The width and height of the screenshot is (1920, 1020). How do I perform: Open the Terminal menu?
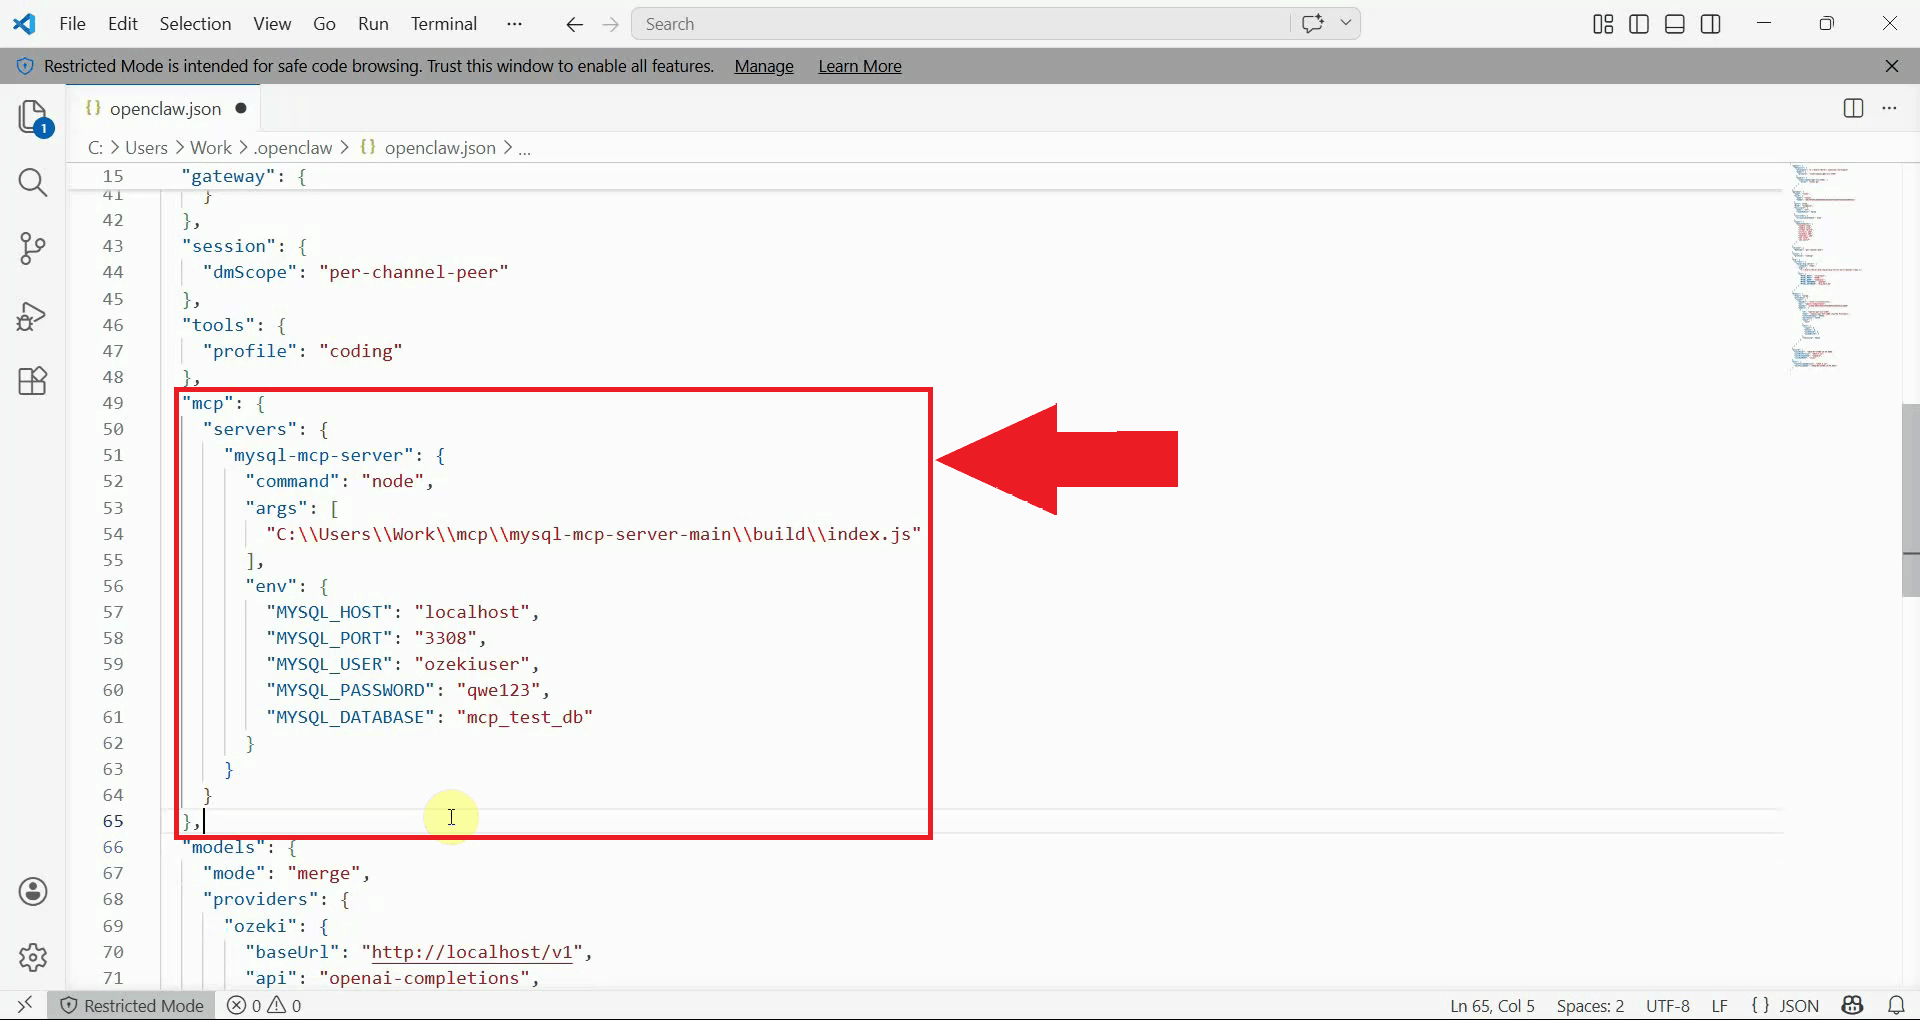click(x=444, y=24)
